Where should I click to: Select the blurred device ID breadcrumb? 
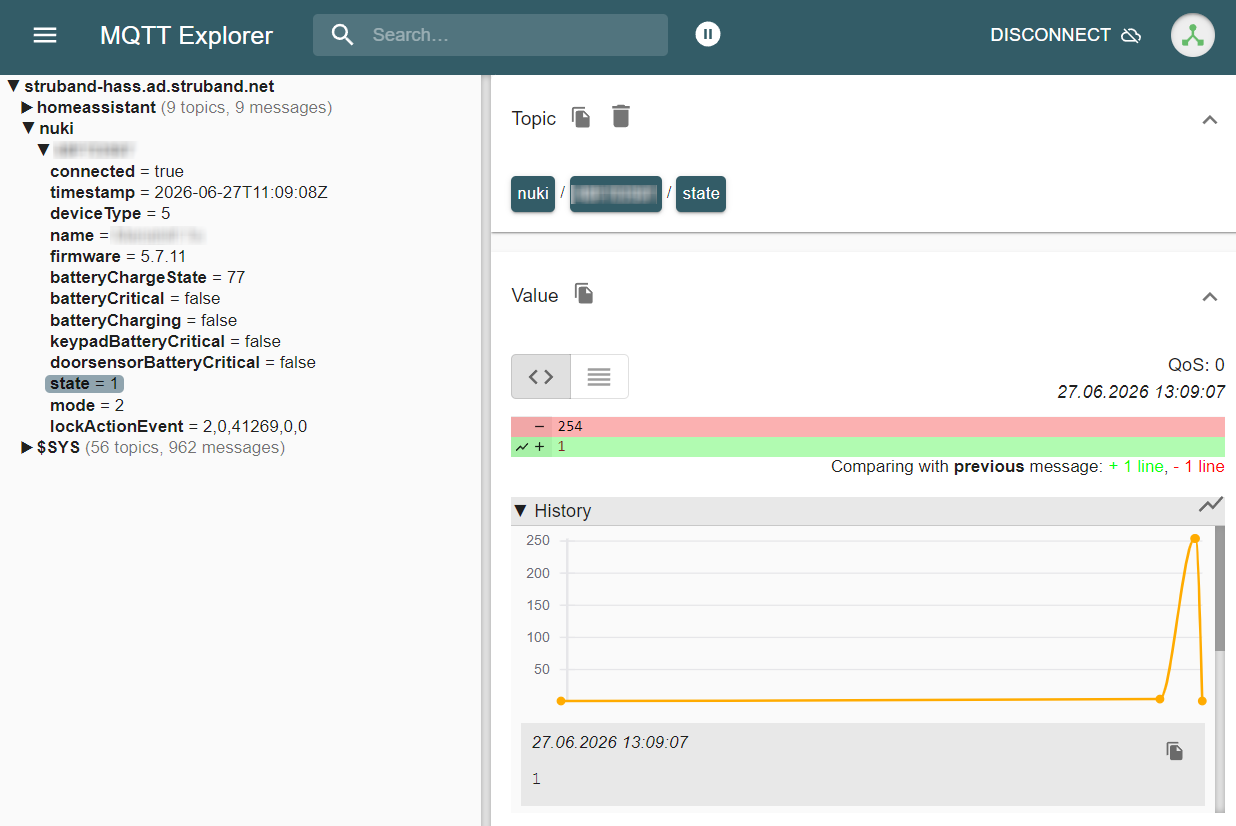[616, 194]
